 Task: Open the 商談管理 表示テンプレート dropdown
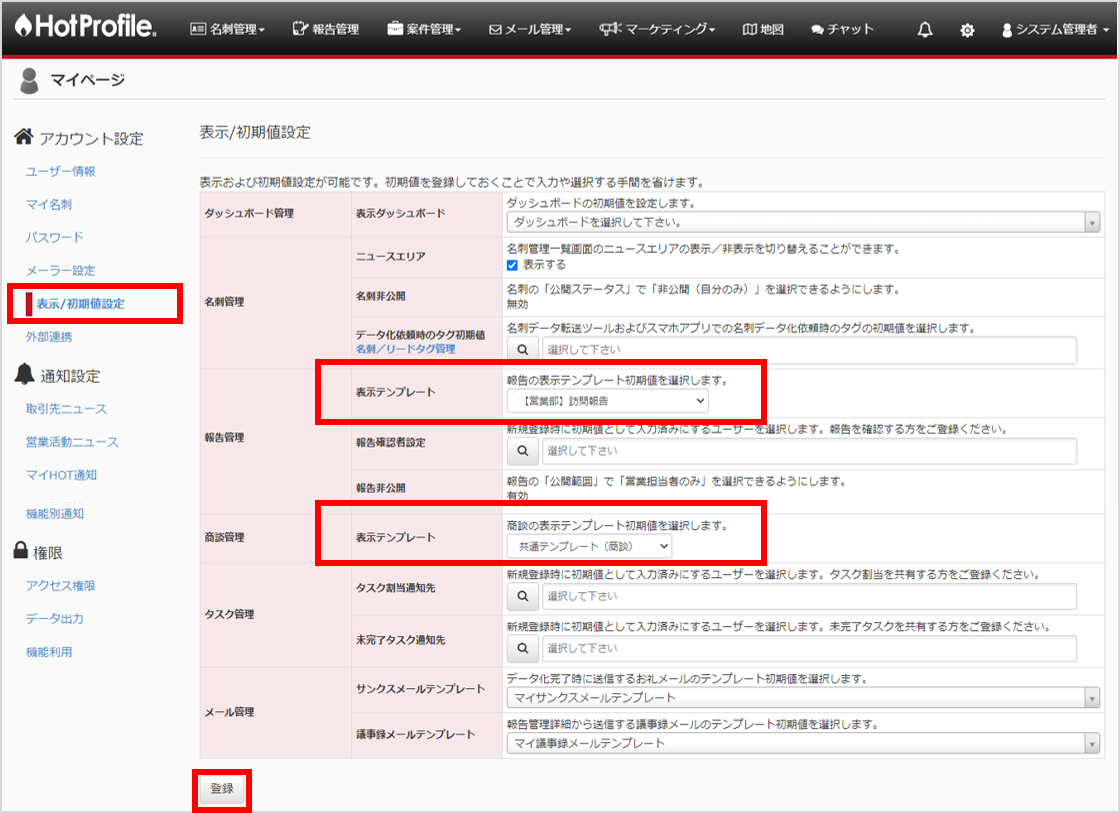(x=589, y=547)
